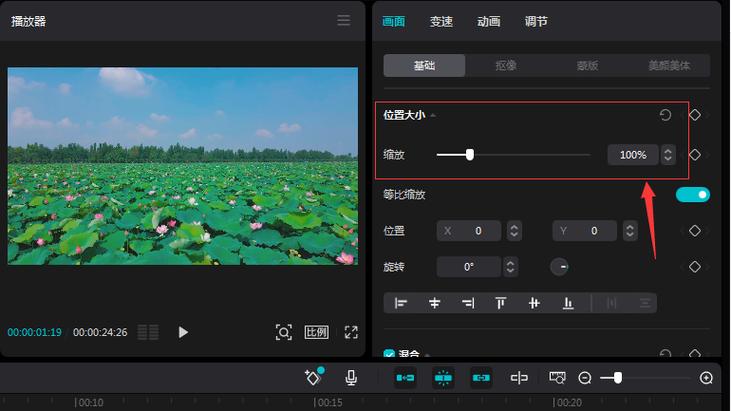Add keyframe for 位置 position
731x411 pixels.
click(x=695, y=231)
